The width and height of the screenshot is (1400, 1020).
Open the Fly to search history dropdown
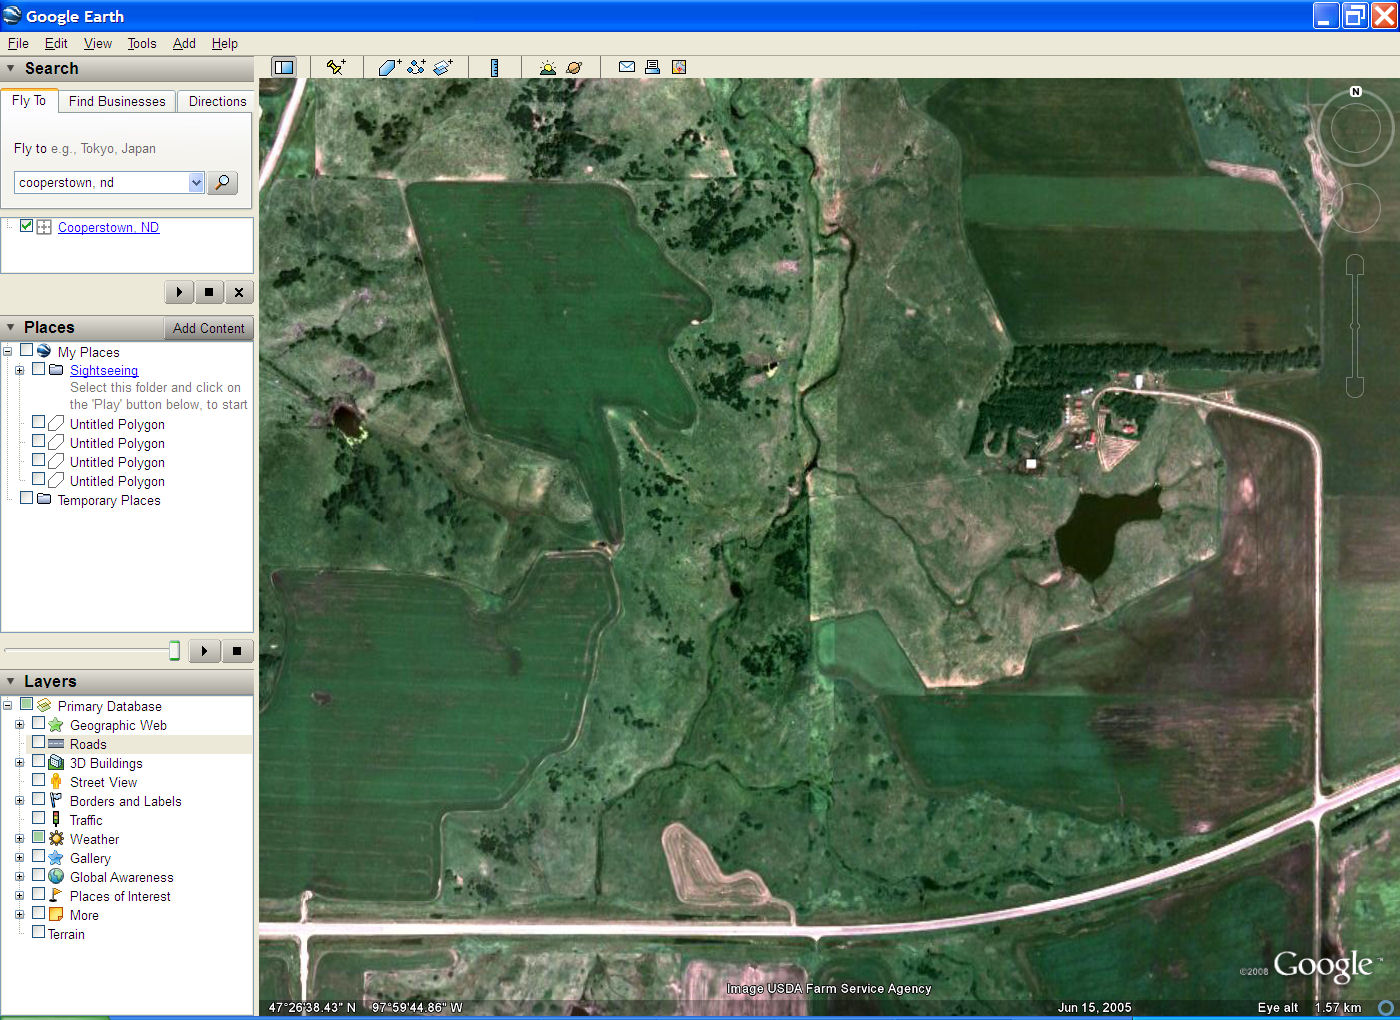196,182
